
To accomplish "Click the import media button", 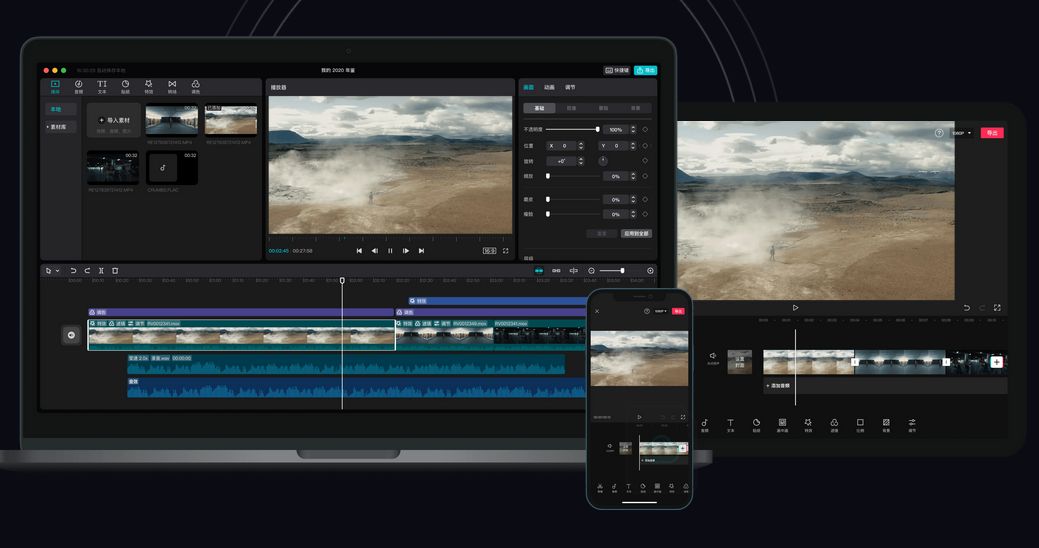I will coord(114,120).
